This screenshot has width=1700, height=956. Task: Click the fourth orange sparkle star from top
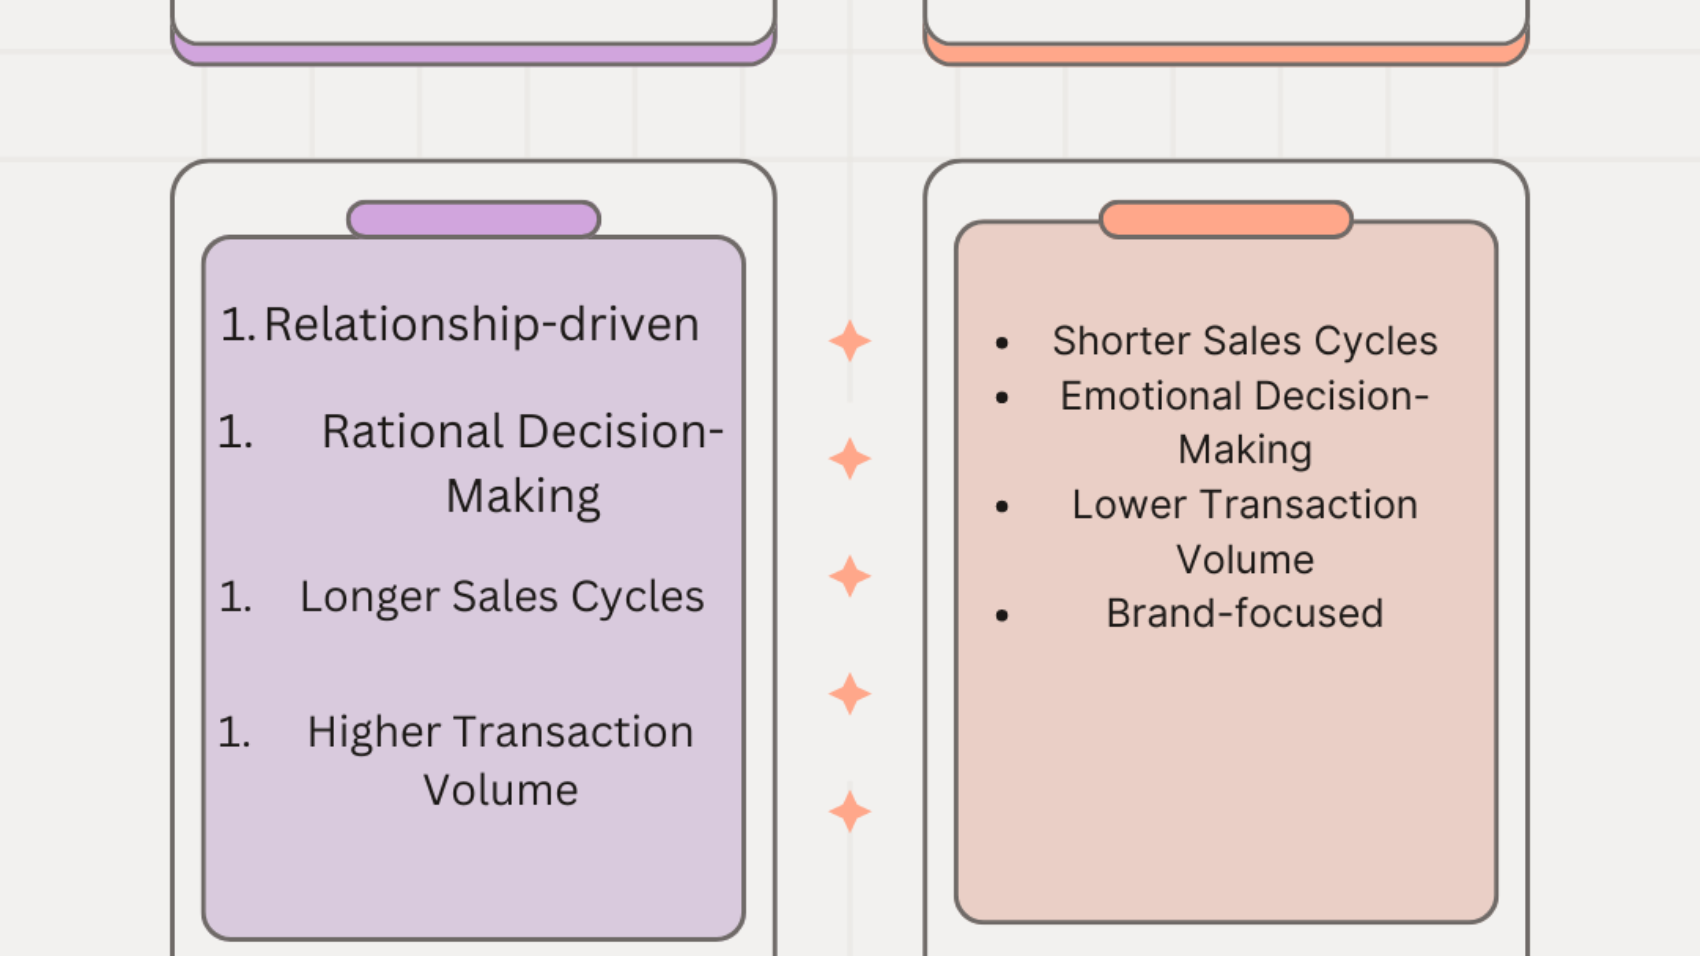[x=850, y=694]
